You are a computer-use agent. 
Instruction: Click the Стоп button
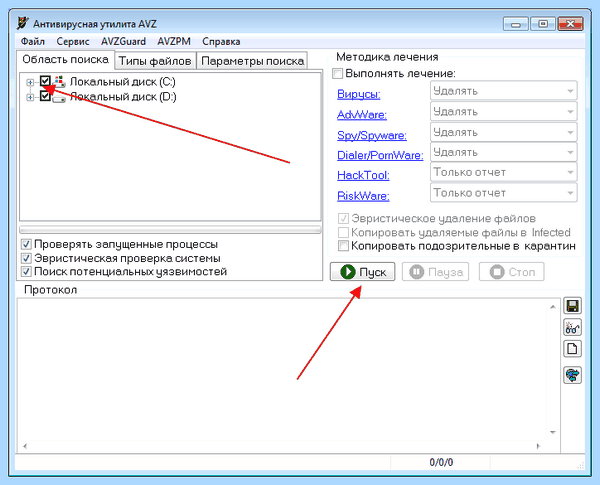(512, 272)
